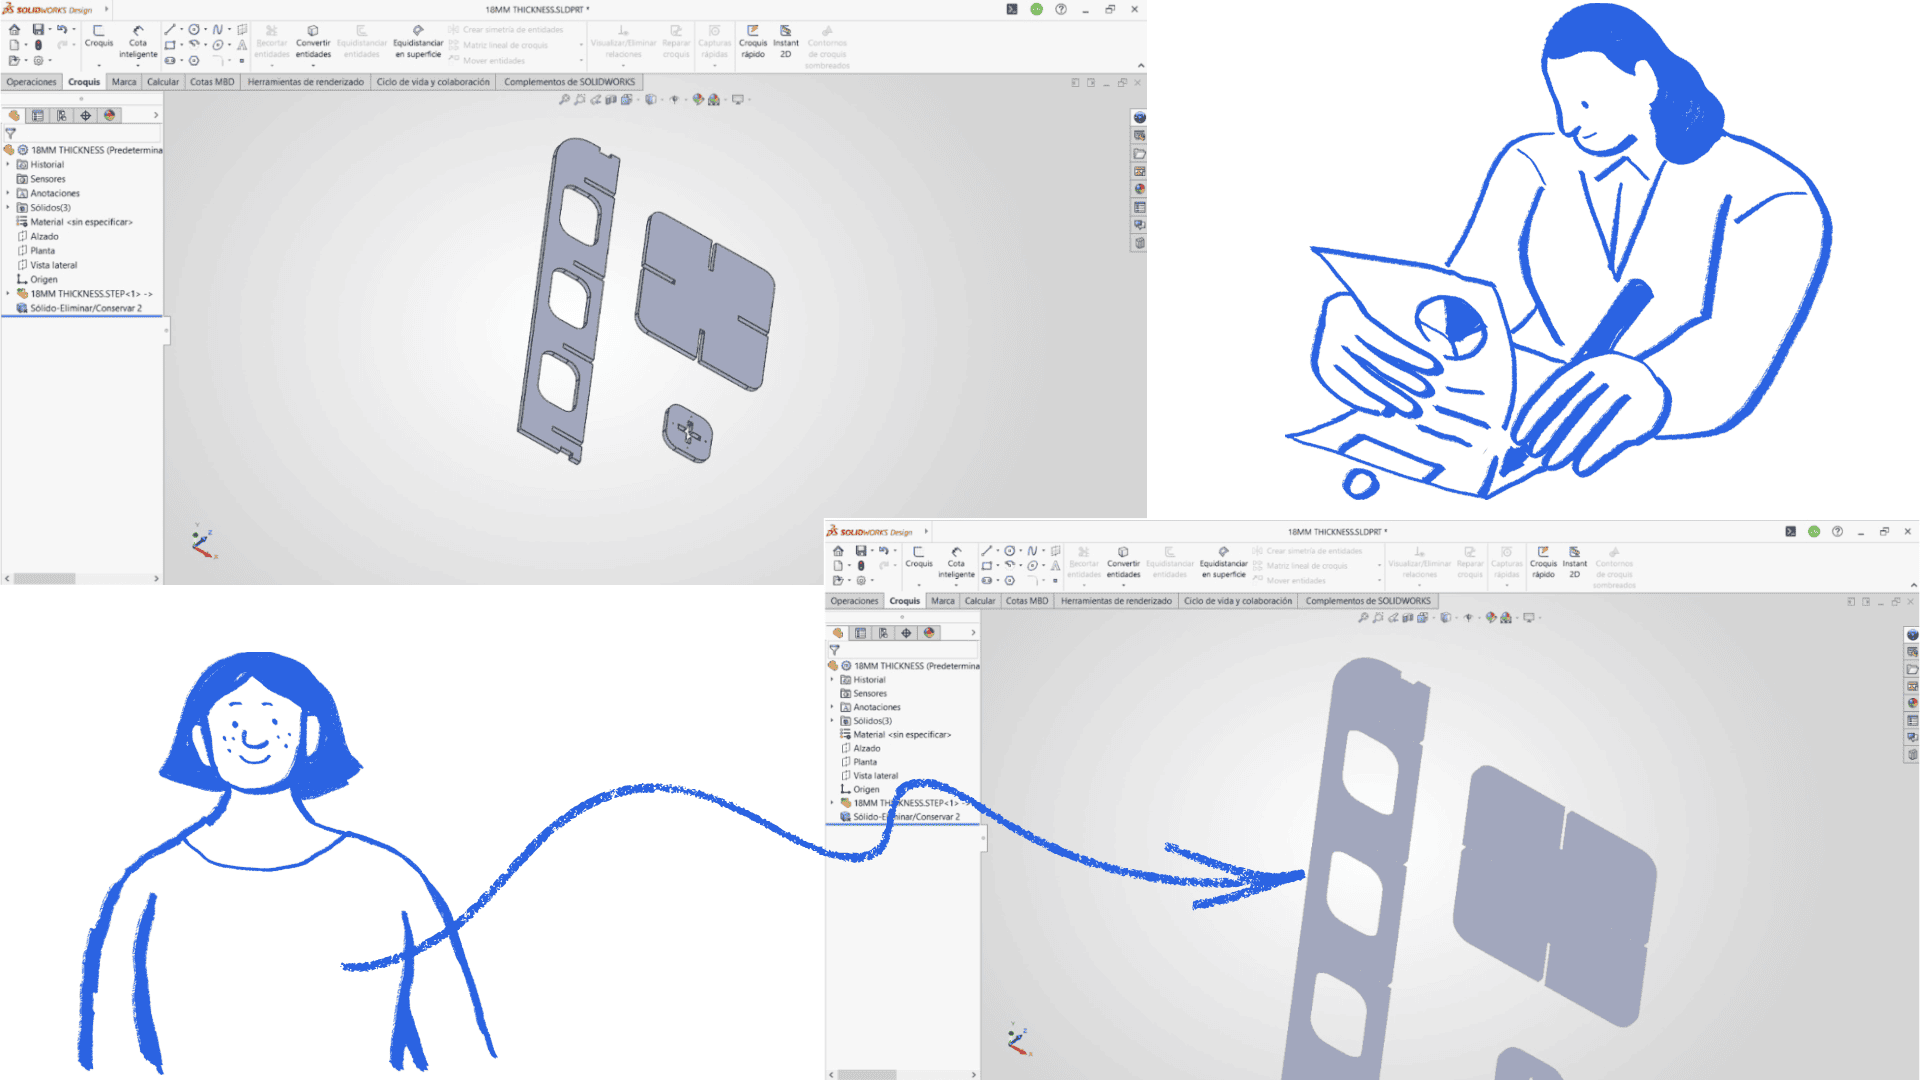Expand Historial node in lower window tree
This screenshot has height=1080, width=1920.
[832, 680]
